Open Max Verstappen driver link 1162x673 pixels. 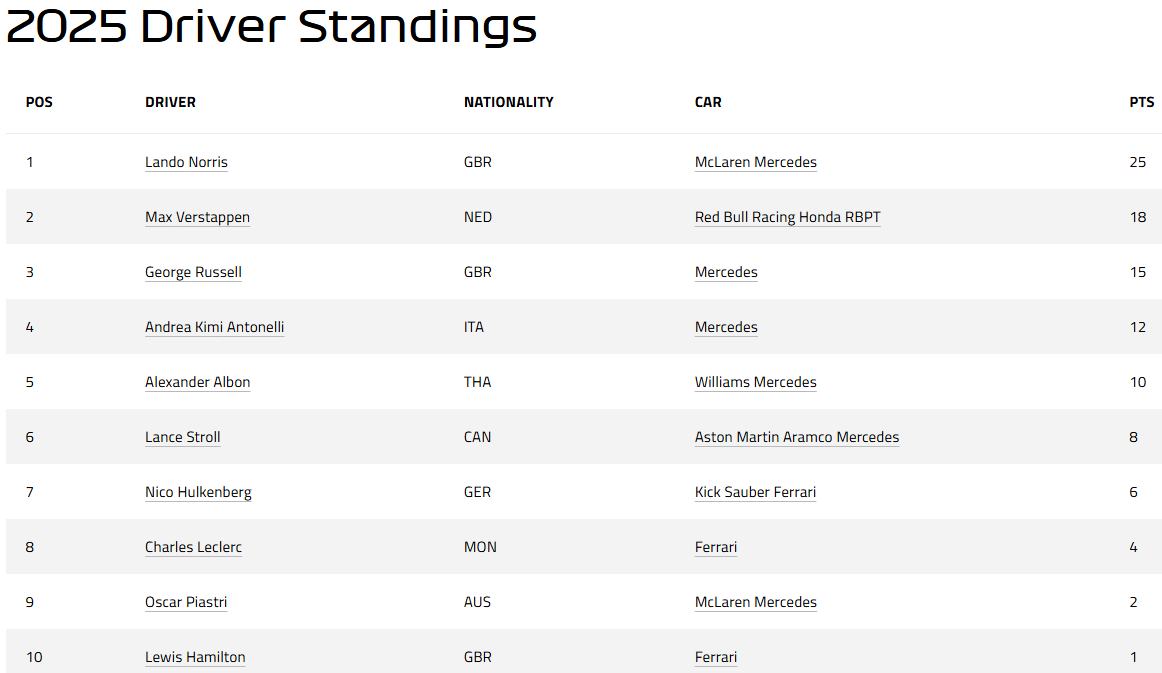click(197, 217)
